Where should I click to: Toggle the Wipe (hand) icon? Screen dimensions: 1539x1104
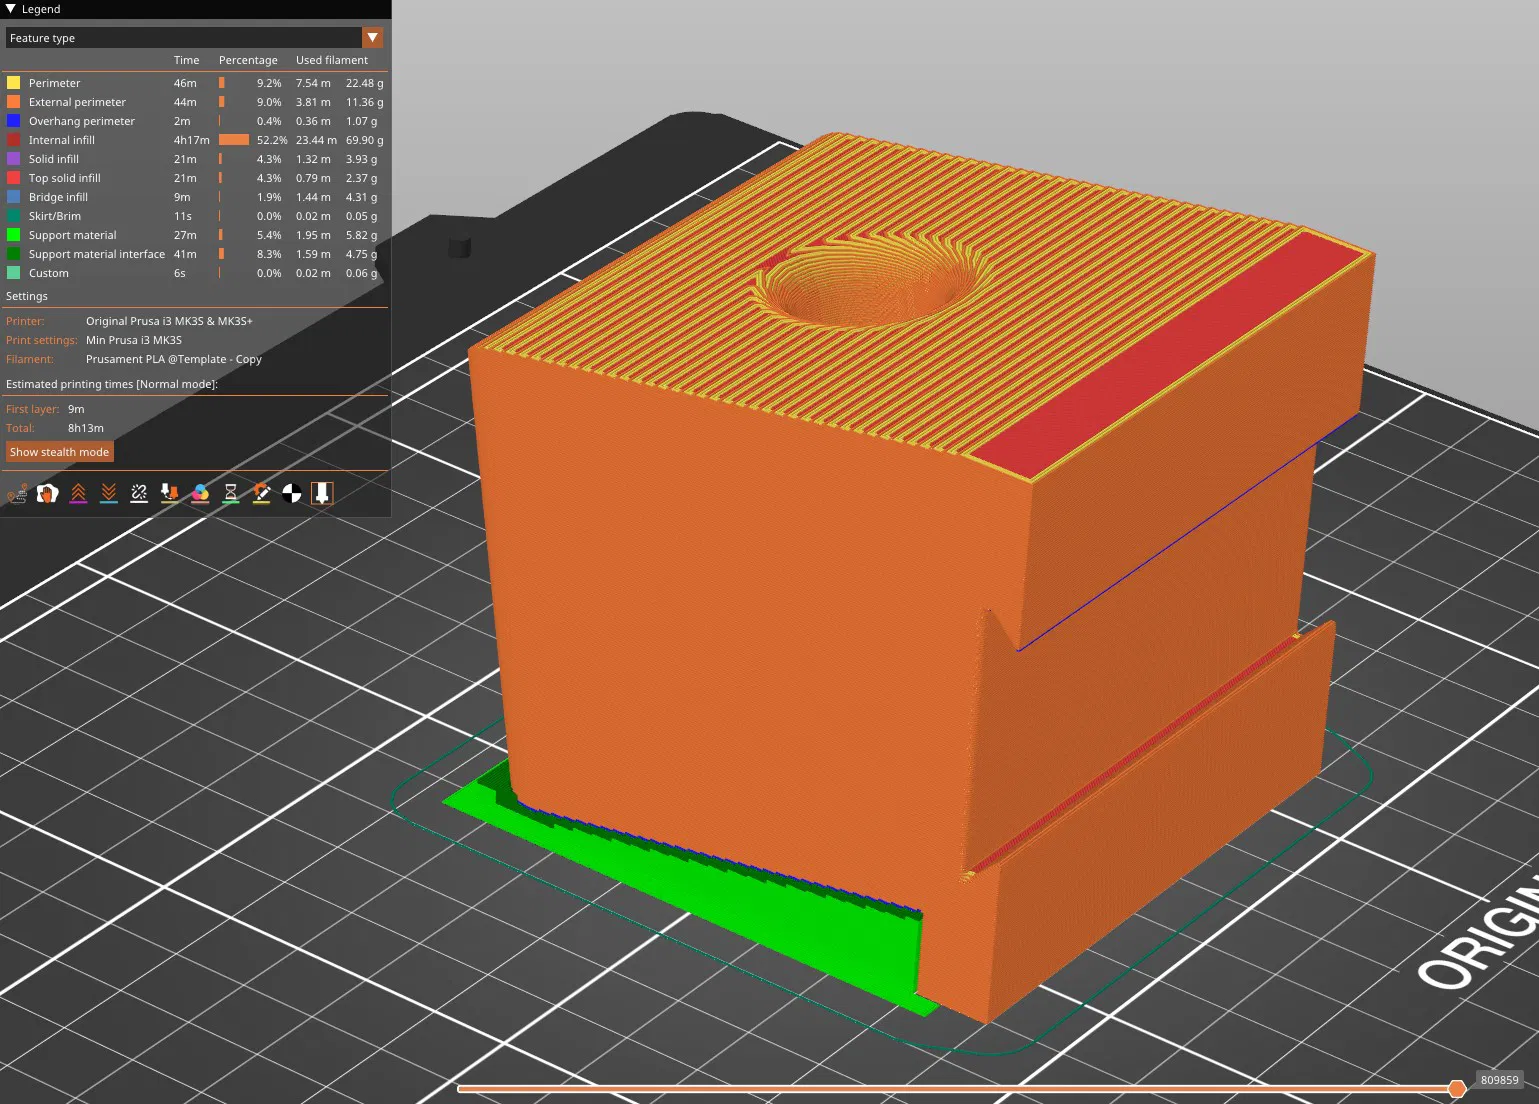(47, 493)
